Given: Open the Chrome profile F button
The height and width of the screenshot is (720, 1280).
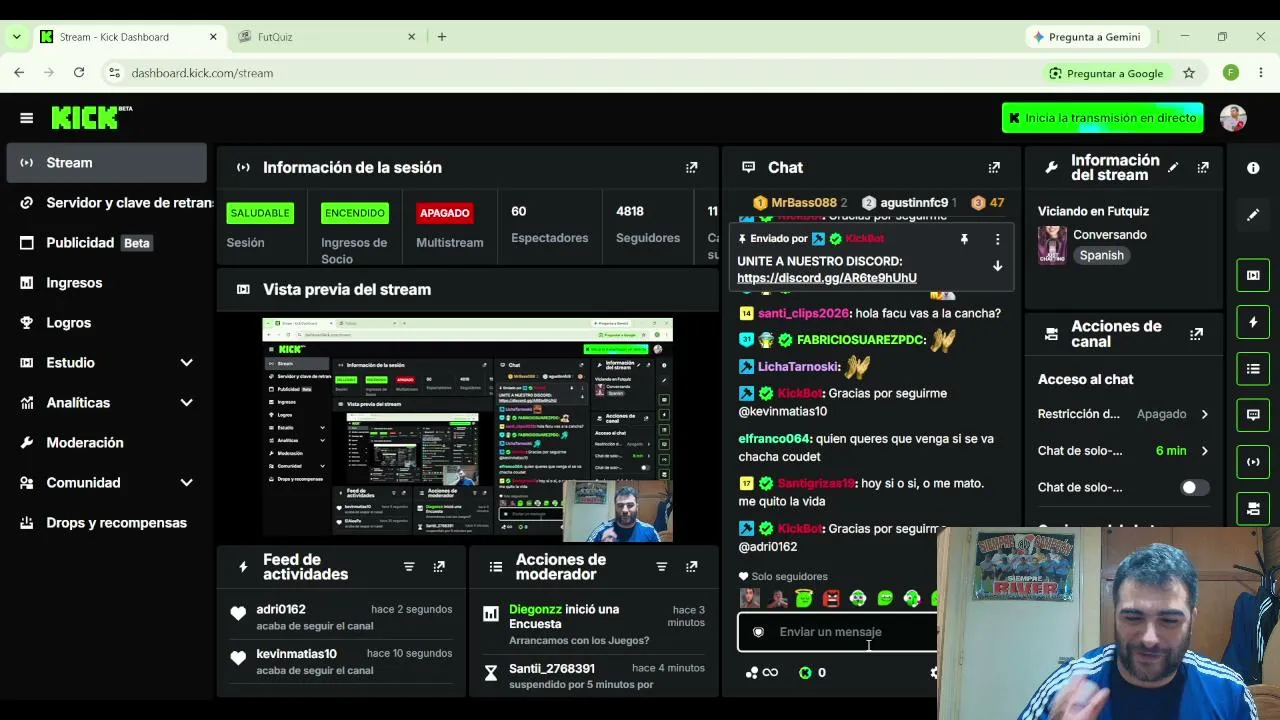Looking at the screenshot, I should [1231, 73].
